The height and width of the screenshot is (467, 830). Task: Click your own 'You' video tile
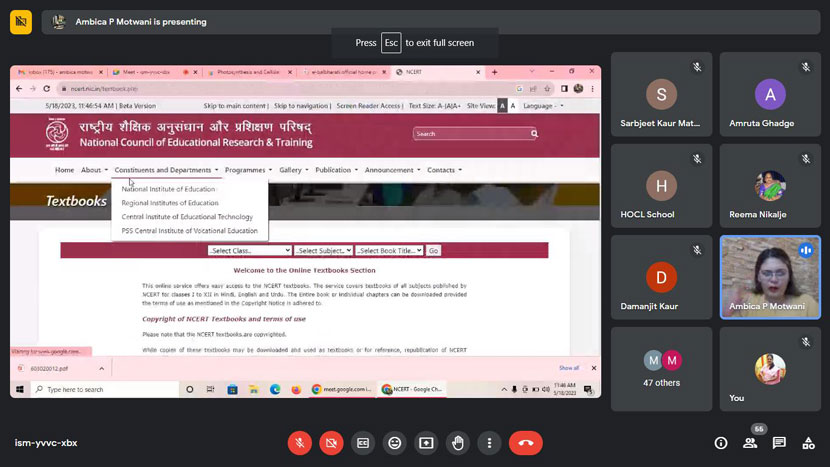point(770,369)
